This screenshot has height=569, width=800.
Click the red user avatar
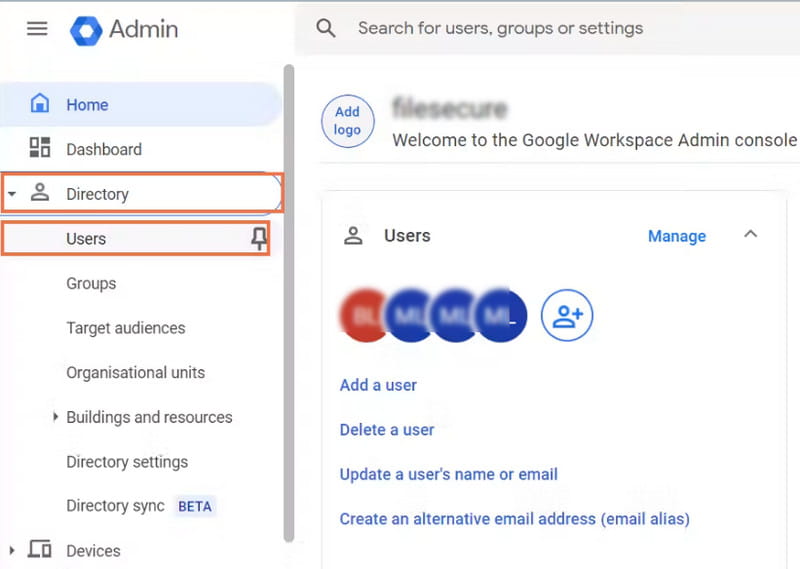[x=362, y=315]
